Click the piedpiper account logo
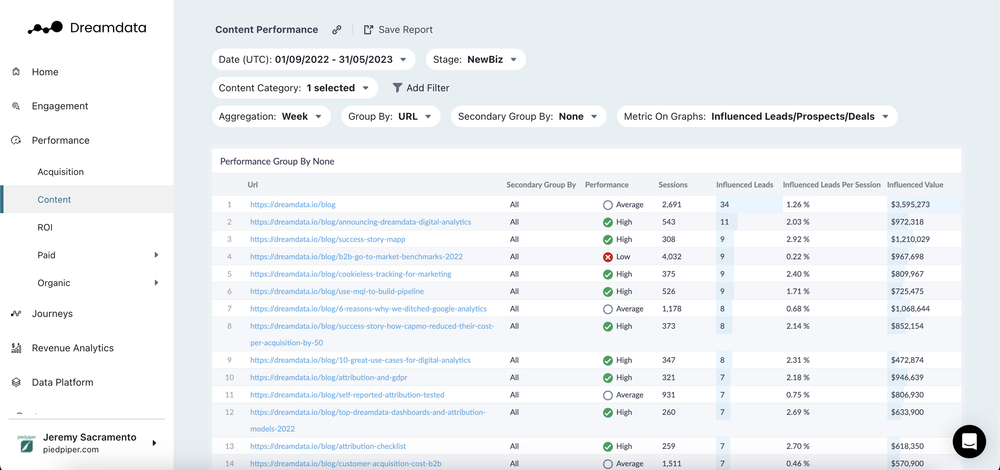This screenshot has width=1000, height=470. tap(26, 443)
